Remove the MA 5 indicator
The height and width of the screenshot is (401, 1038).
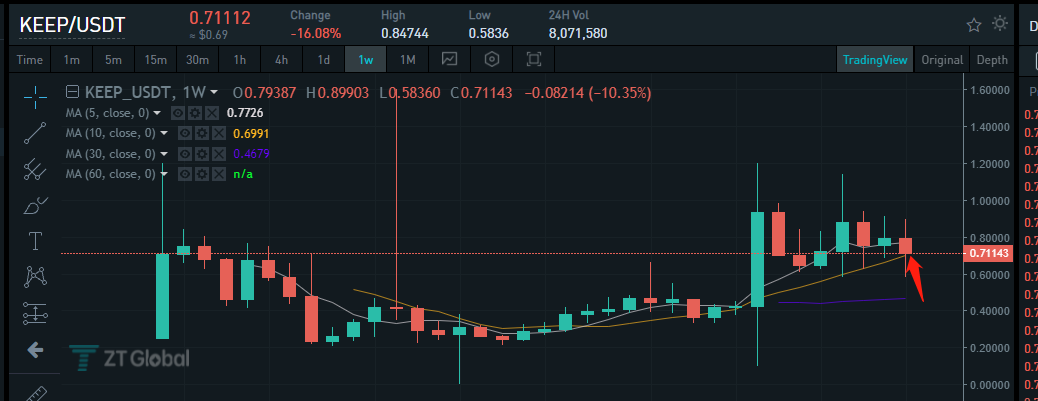tap(210, 113)
